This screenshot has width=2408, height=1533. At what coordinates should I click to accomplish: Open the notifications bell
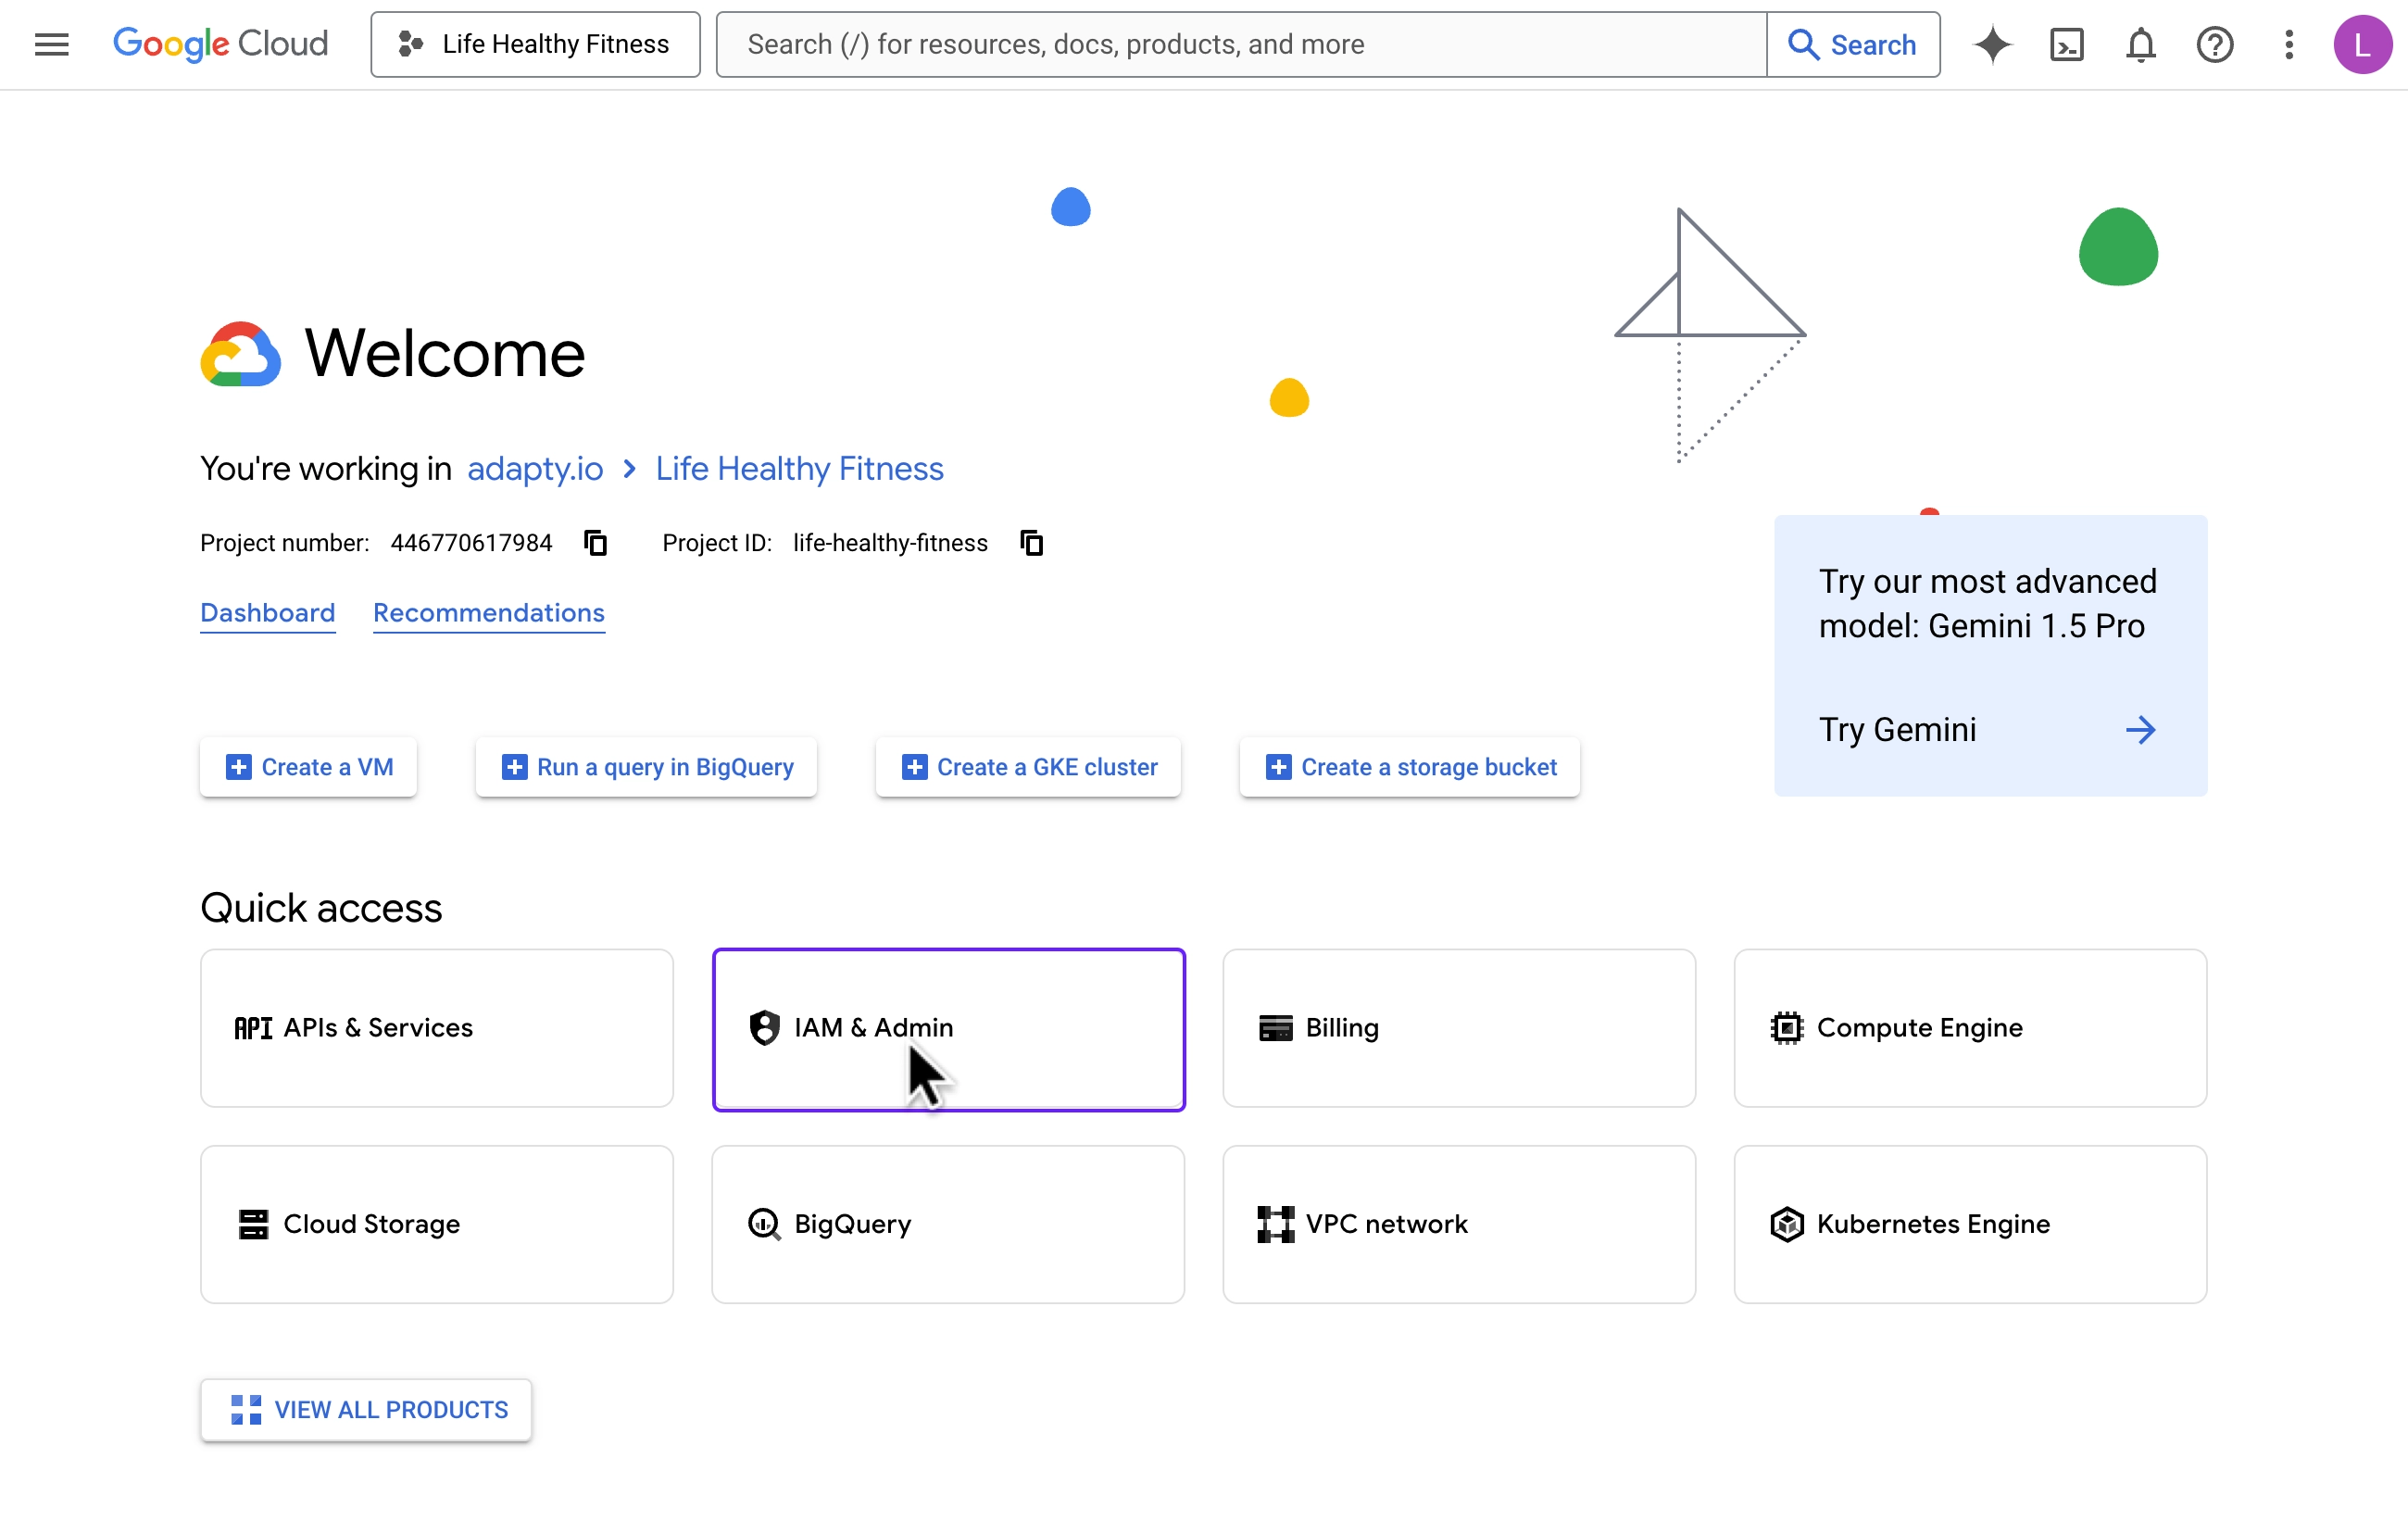2140,44
